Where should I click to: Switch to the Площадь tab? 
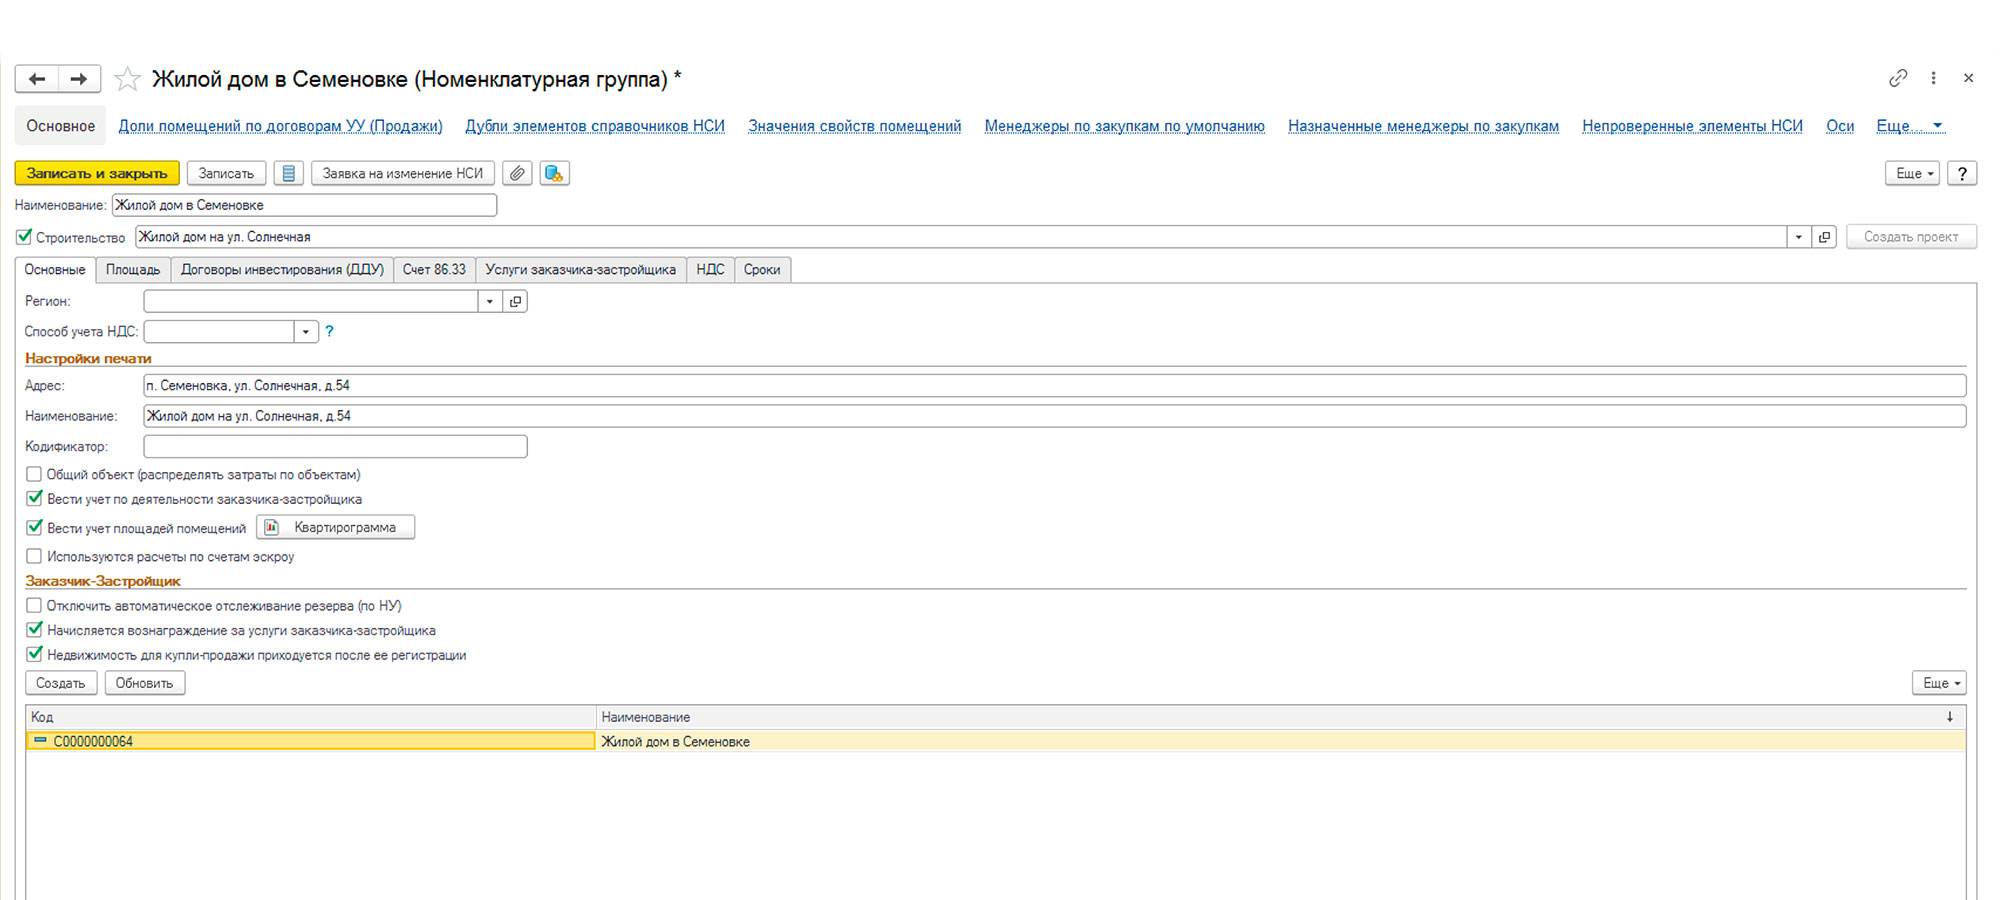(133, 269)
